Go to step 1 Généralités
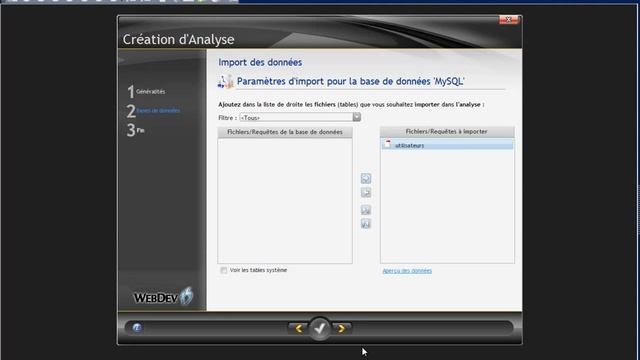The image size is (640, 360). (146, 91)
